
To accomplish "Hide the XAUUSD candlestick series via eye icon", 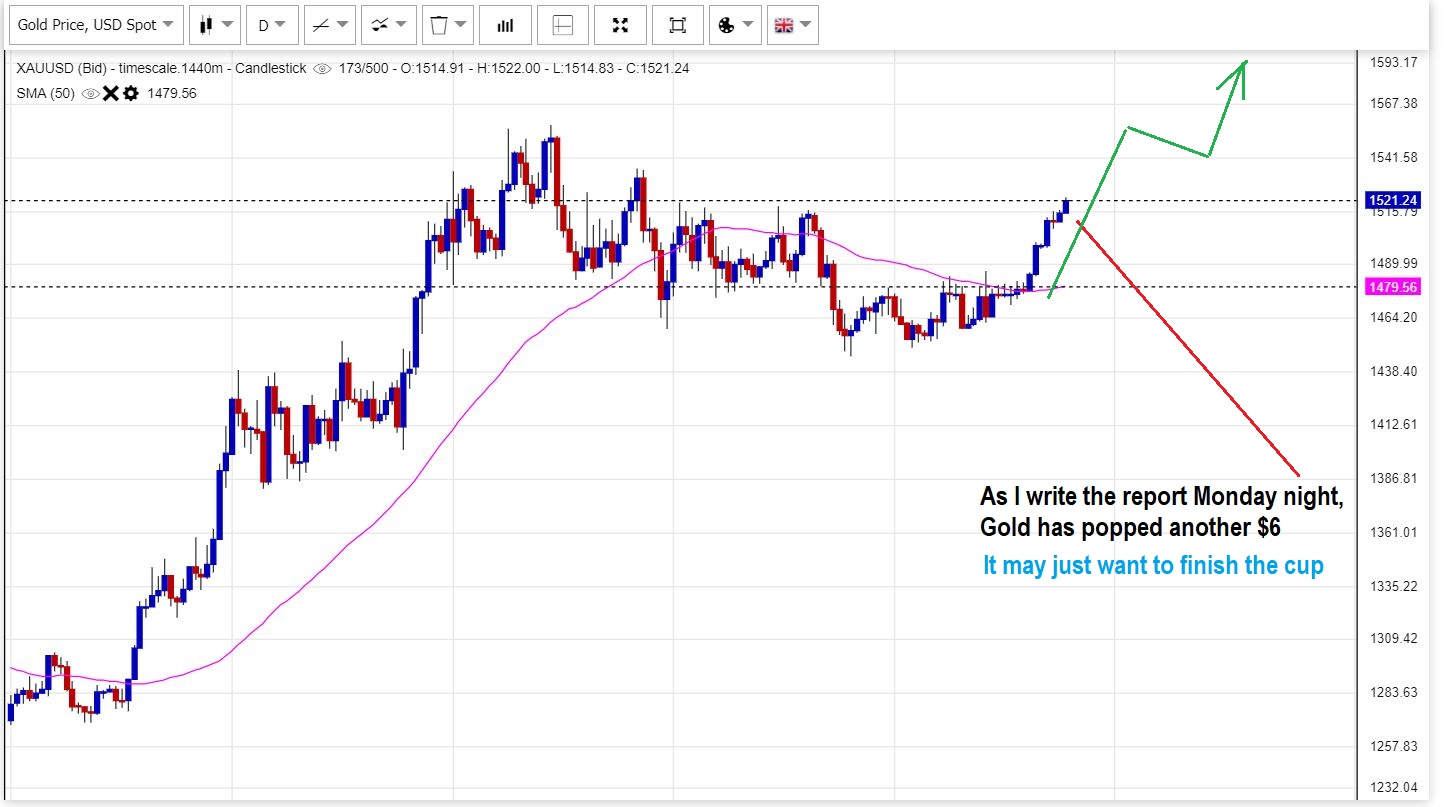I will click(x=322, y=69).
